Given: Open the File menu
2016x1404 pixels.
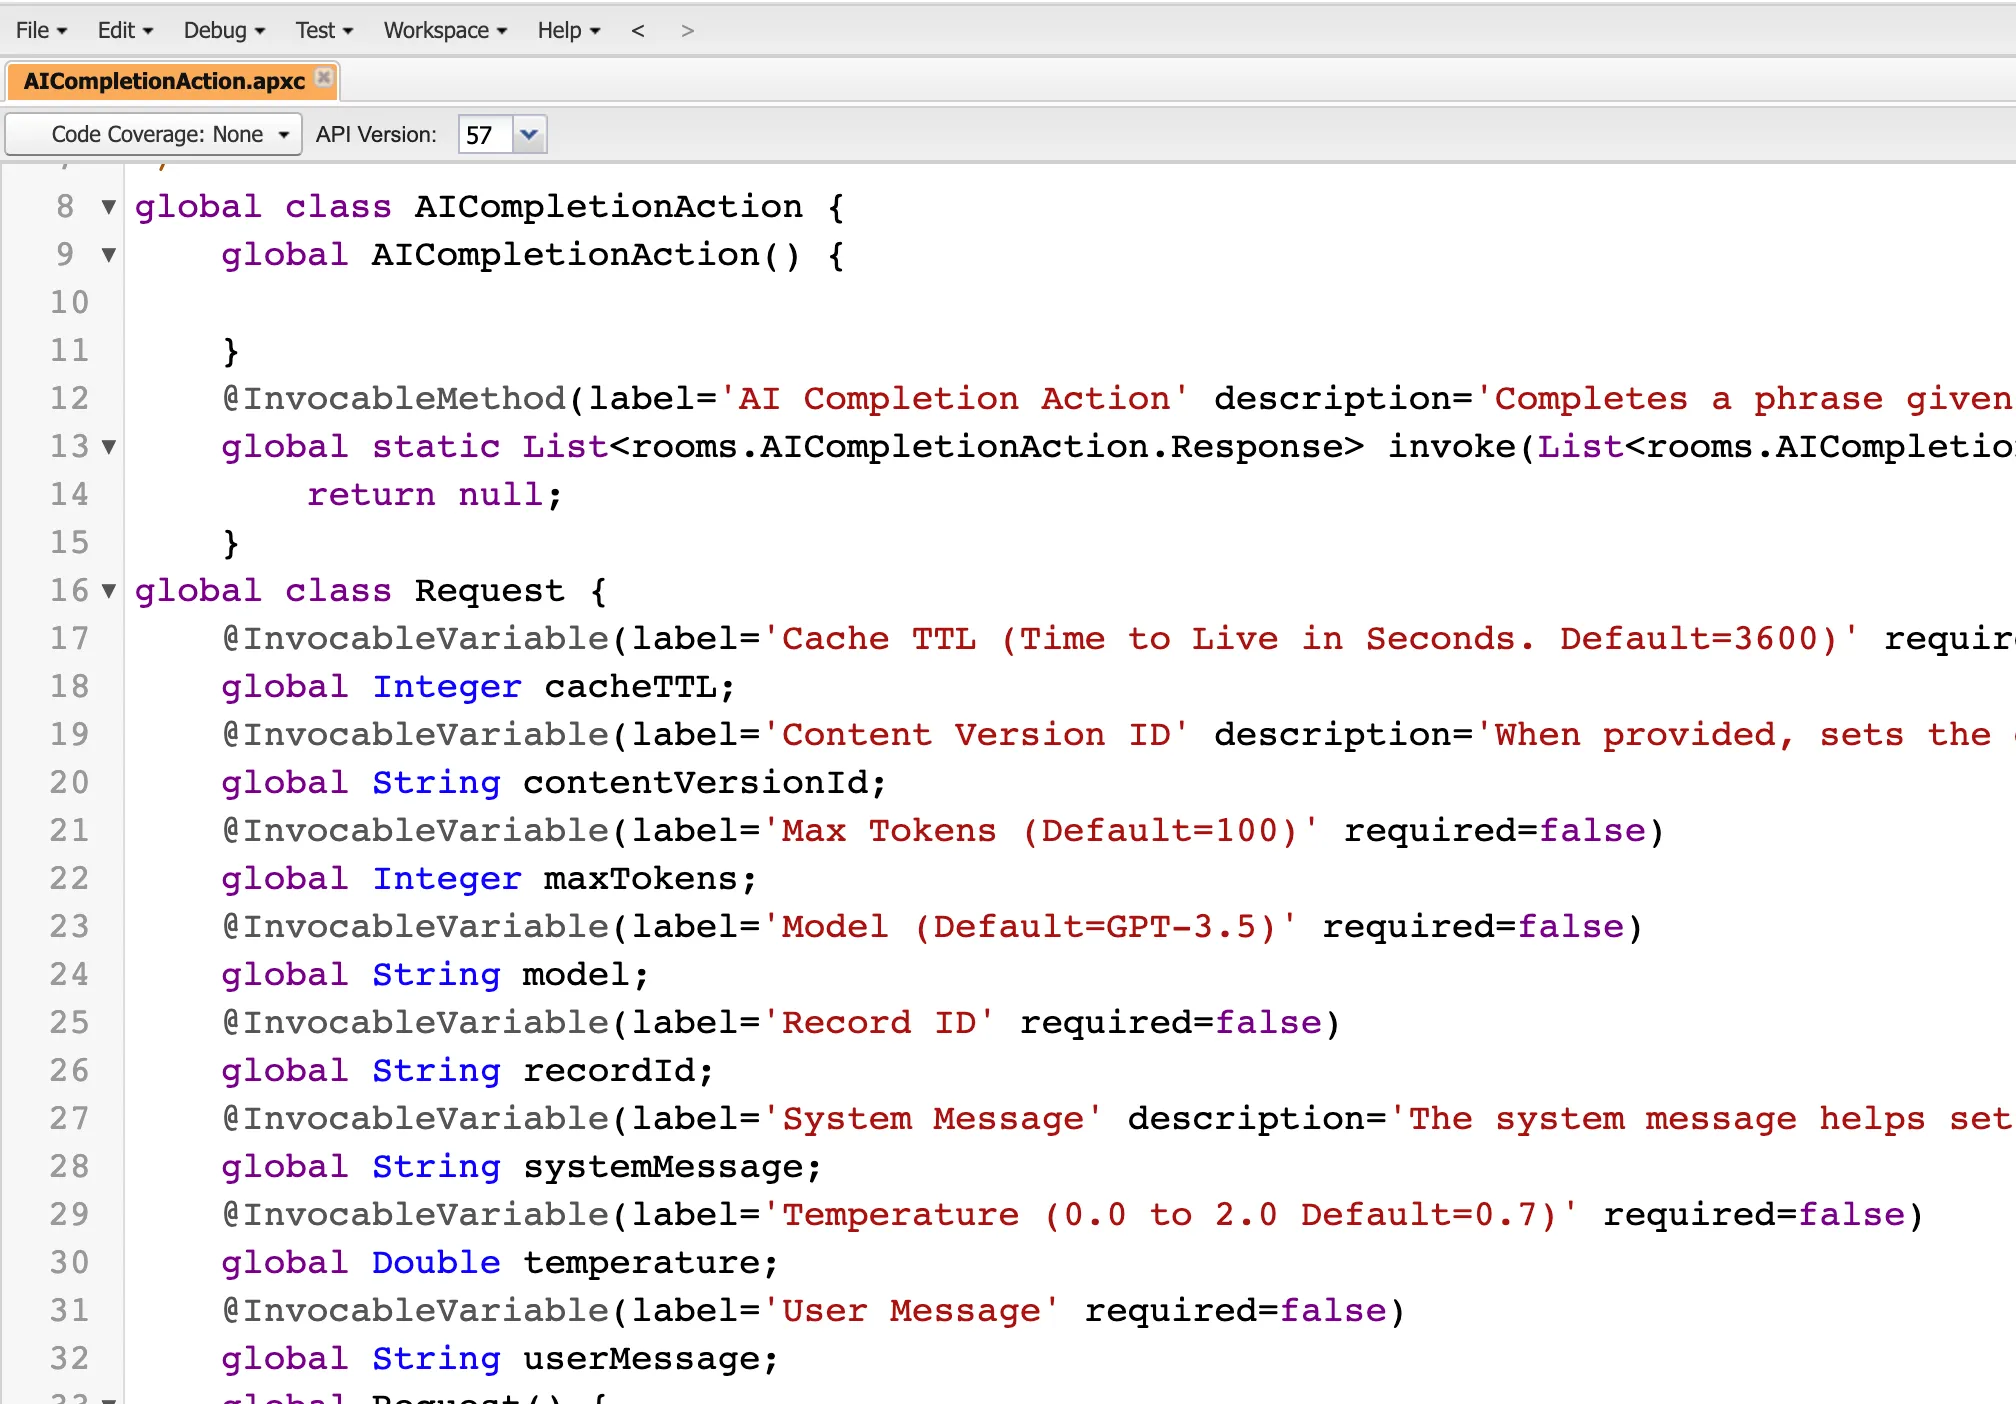Looking at the screenshot, I should [41, 30].
